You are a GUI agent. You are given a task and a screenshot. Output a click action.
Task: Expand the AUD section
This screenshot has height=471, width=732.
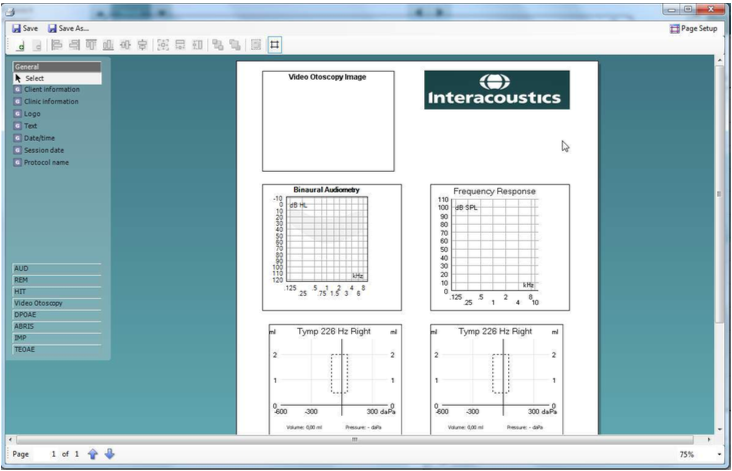tap(56, 268)
